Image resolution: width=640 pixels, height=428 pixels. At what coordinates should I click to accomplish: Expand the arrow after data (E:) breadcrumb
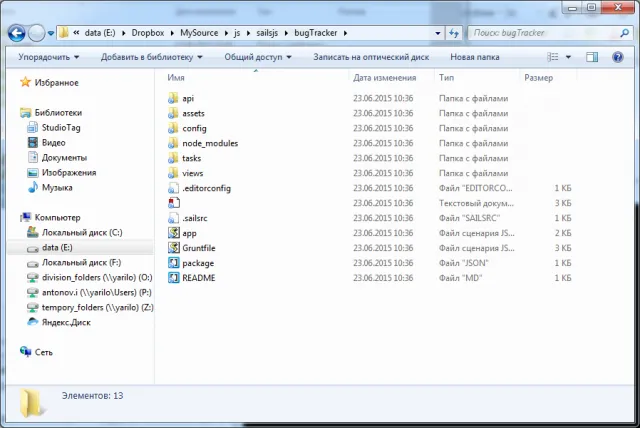pos(124,33)
